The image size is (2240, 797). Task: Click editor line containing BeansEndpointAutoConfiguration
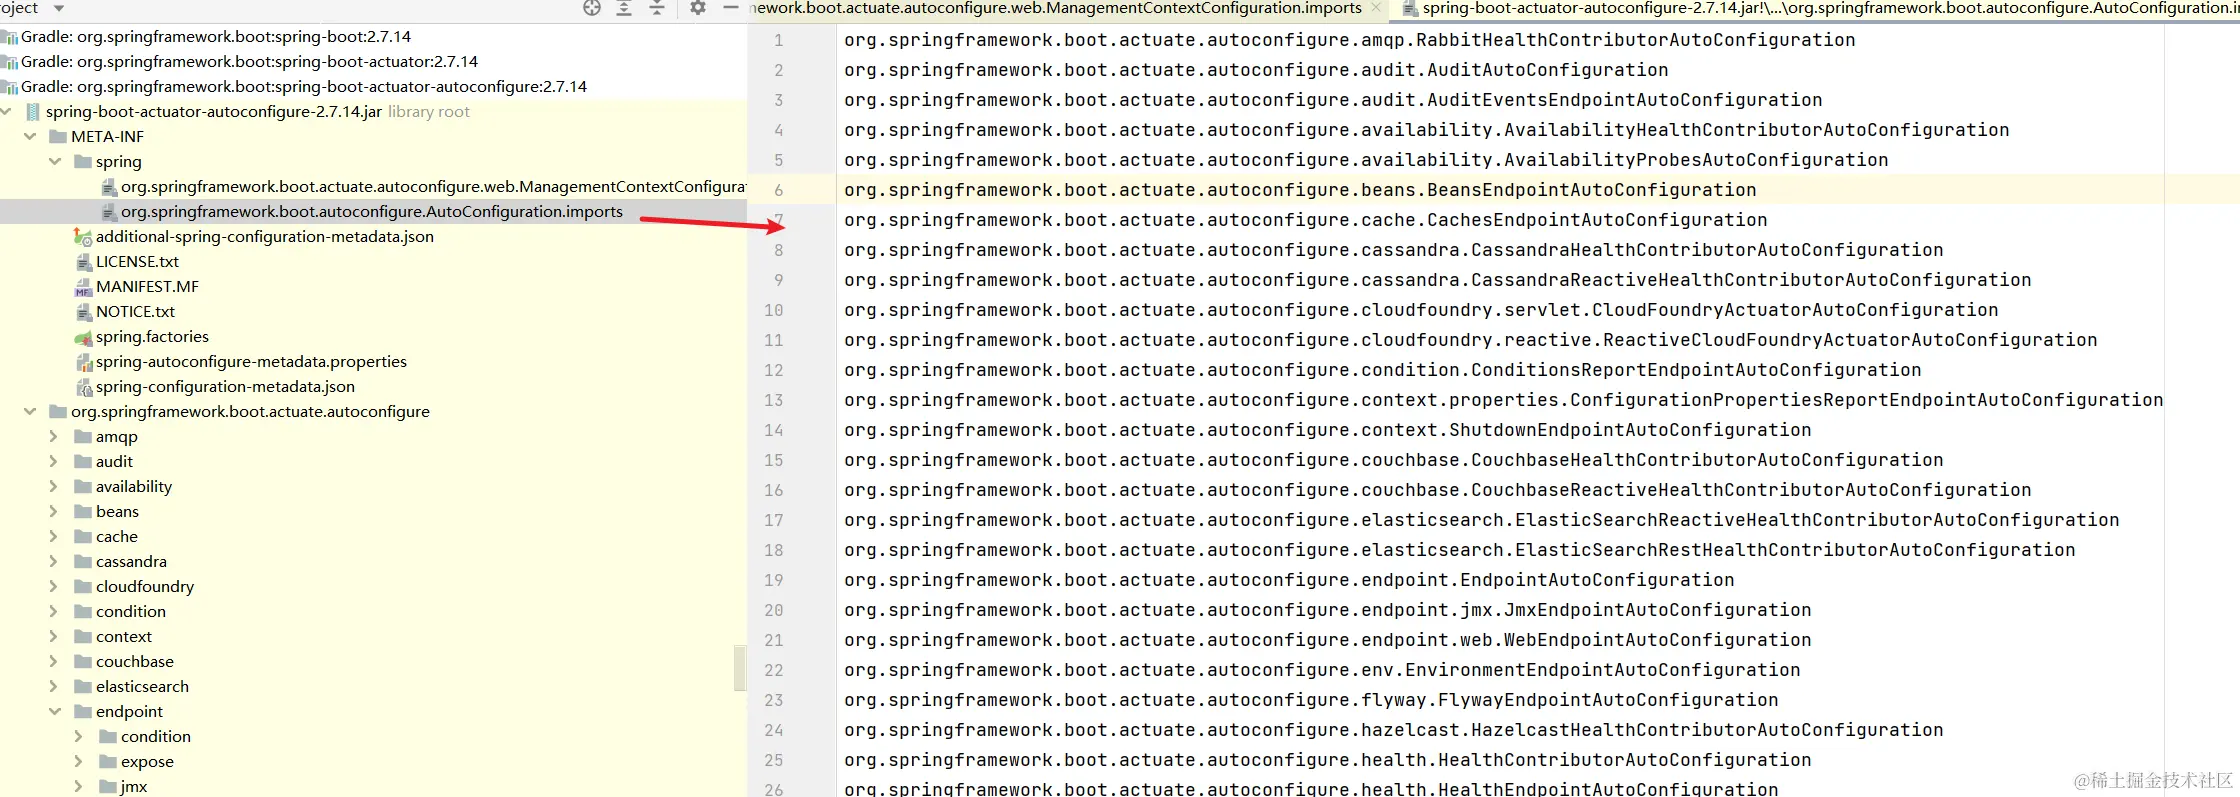pos(1300,190)
